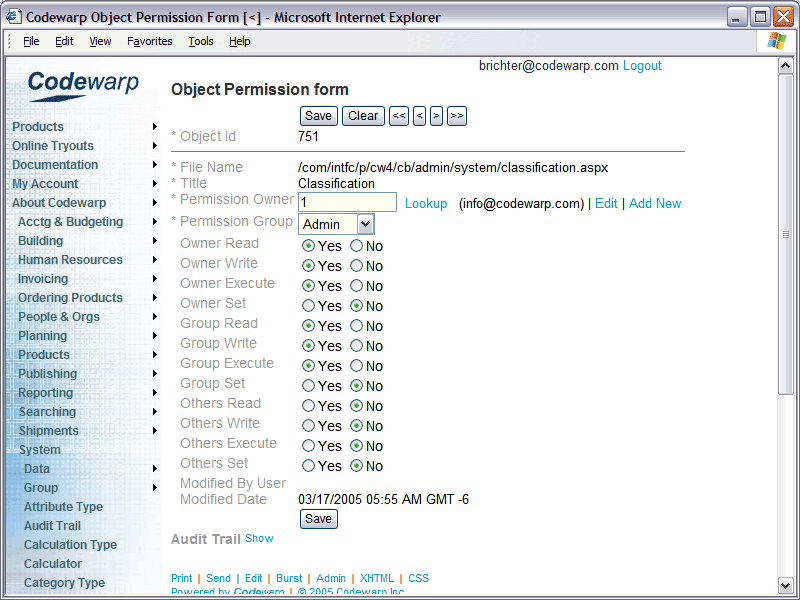Image resolution: width=800 pixels, height=600 pixels.
Task: Click the Codewarp logo
Action: point(83,85)
